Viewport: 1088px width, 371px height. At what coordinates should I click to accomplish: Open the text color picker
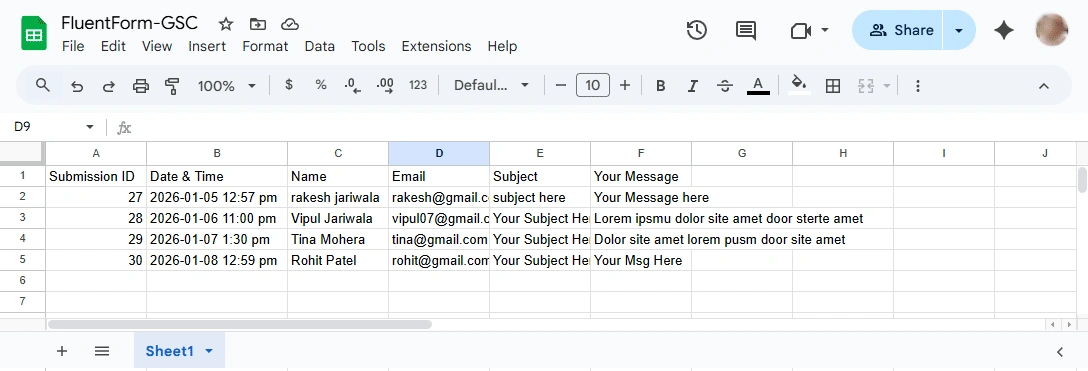758,85
